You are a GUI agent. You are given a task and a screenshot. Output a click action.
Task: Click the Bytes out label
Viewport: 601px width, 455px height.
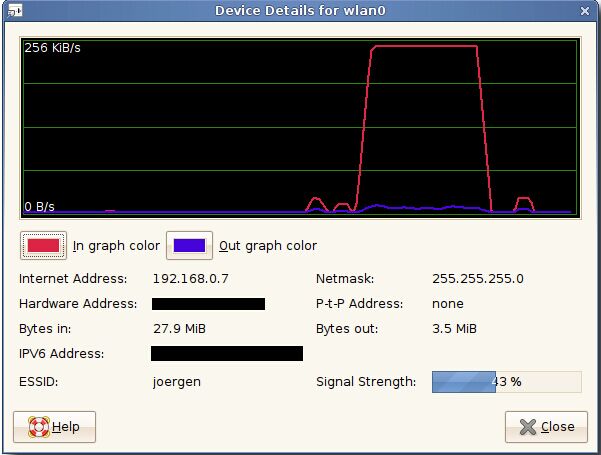[347, 329]
